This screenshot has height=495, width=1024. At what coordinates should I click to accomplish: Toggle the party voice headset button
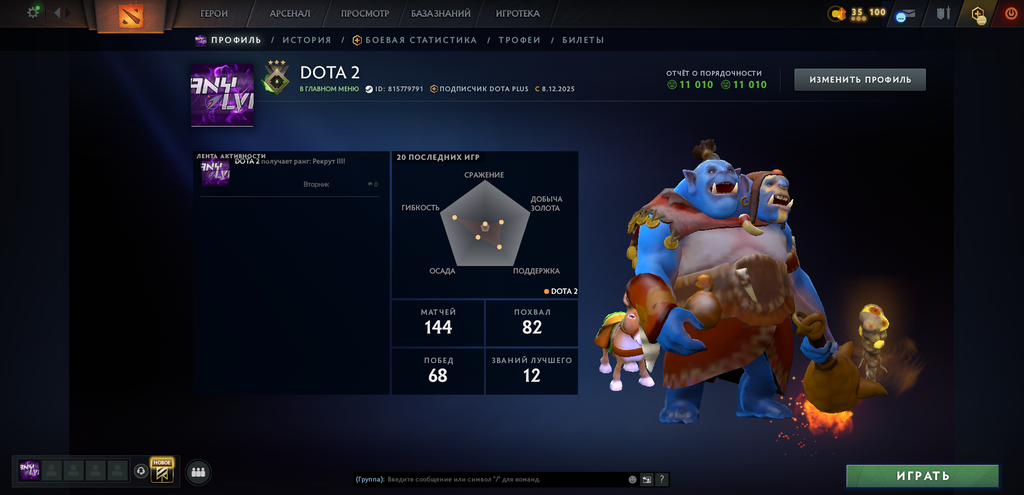[140, 471]
